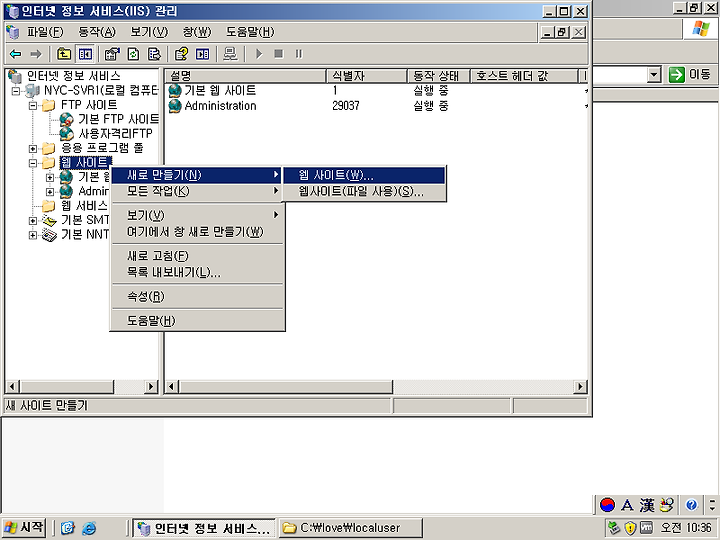Screen dimensions: 720x540
Task: Click the Forward arrow toolbar icon
Action: tap(36, 54)
